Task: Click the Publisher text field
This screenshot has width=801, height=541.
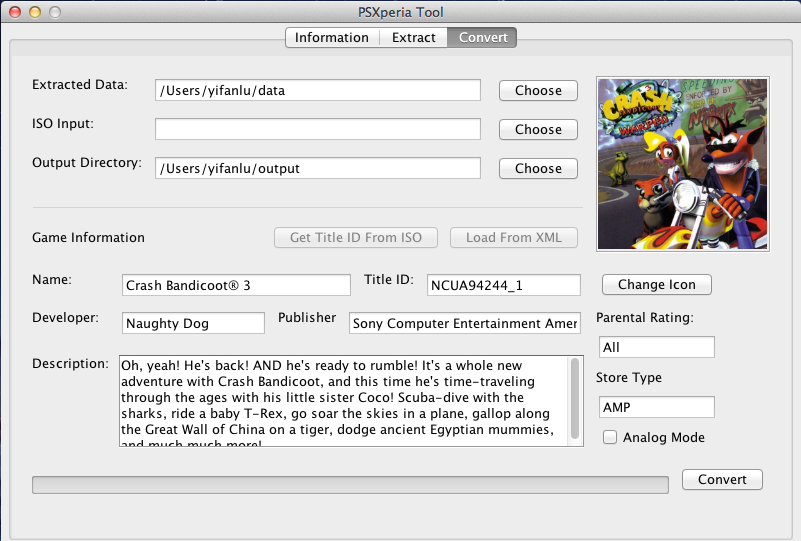Action: click(x=465, y=323)
